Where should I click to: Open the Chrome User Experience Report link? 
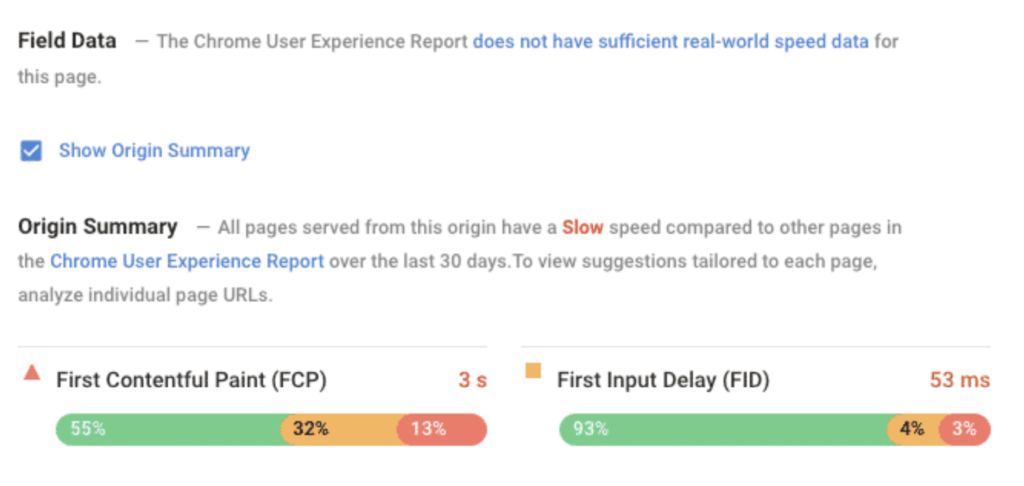coord(187,261)
